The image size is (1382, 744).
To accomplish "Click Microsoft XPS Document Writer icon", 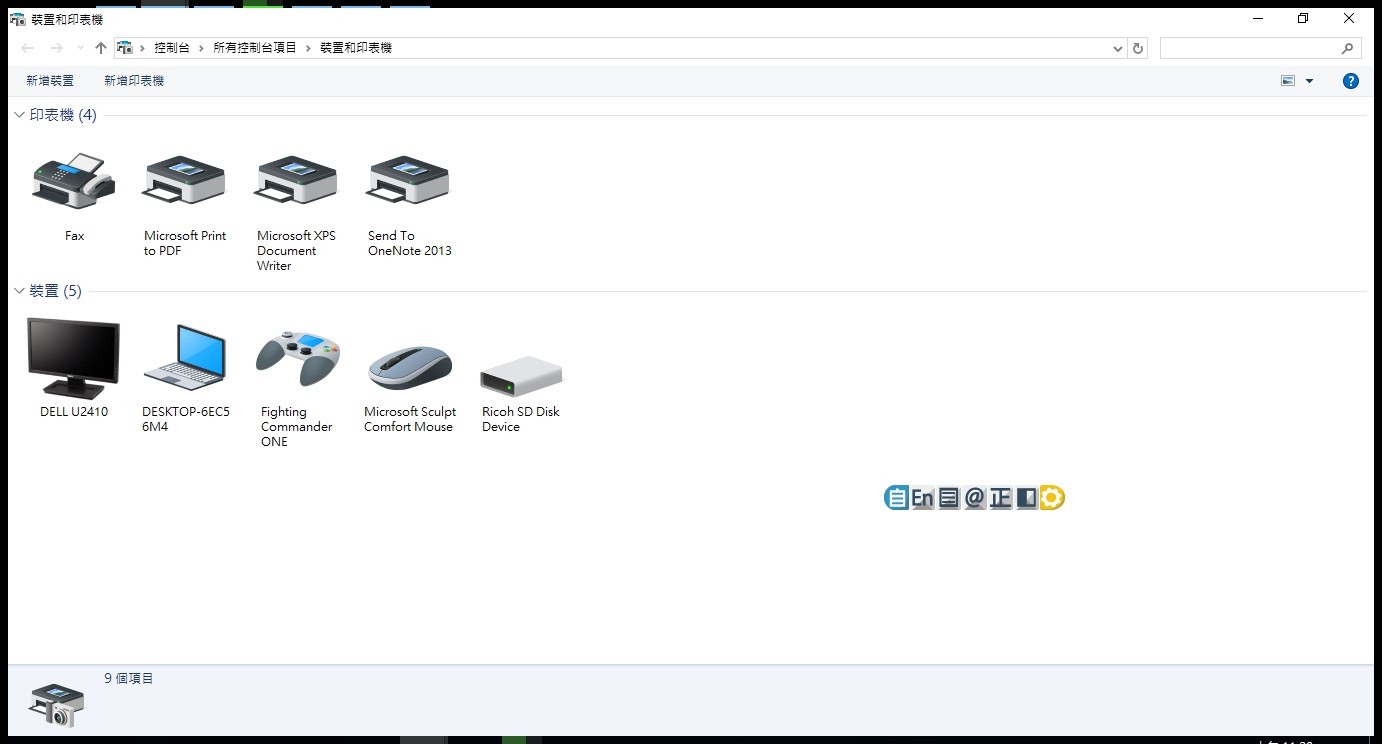I will tap(297, 182).
